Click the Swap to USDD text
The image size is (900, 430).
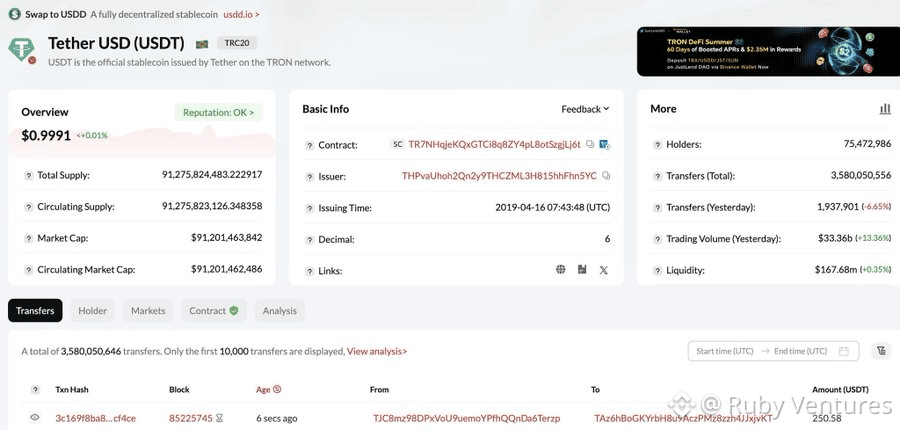(56, 14)
